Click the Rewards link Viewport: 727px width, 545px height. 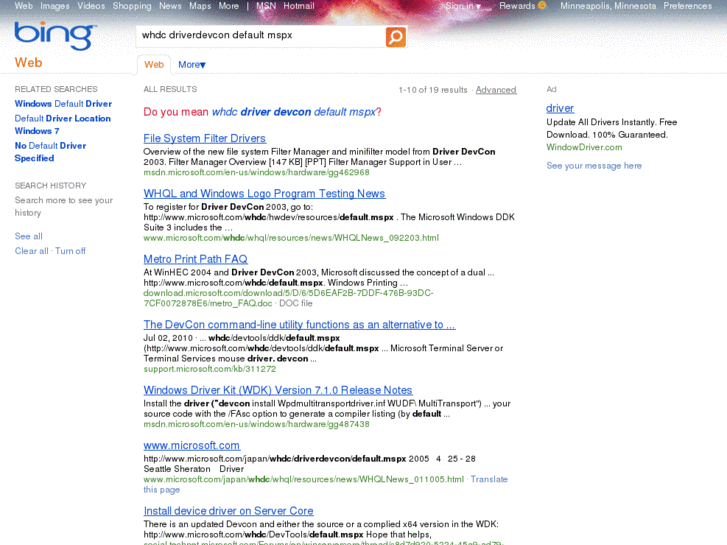(x=517, y=6)
